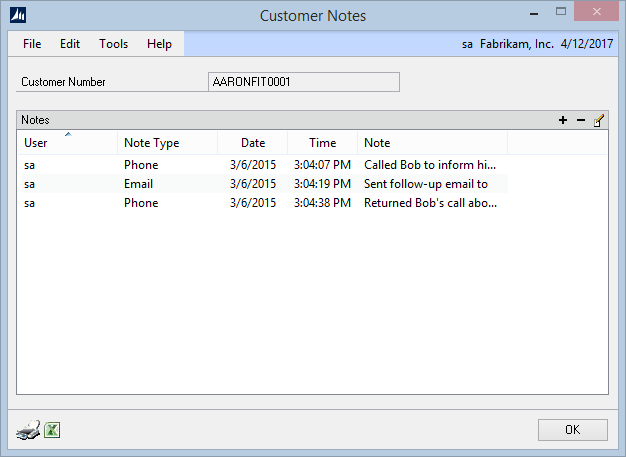Click the 'sa' user ID in header bar
This screenshot has width=626, height=457.
(467, 44)
